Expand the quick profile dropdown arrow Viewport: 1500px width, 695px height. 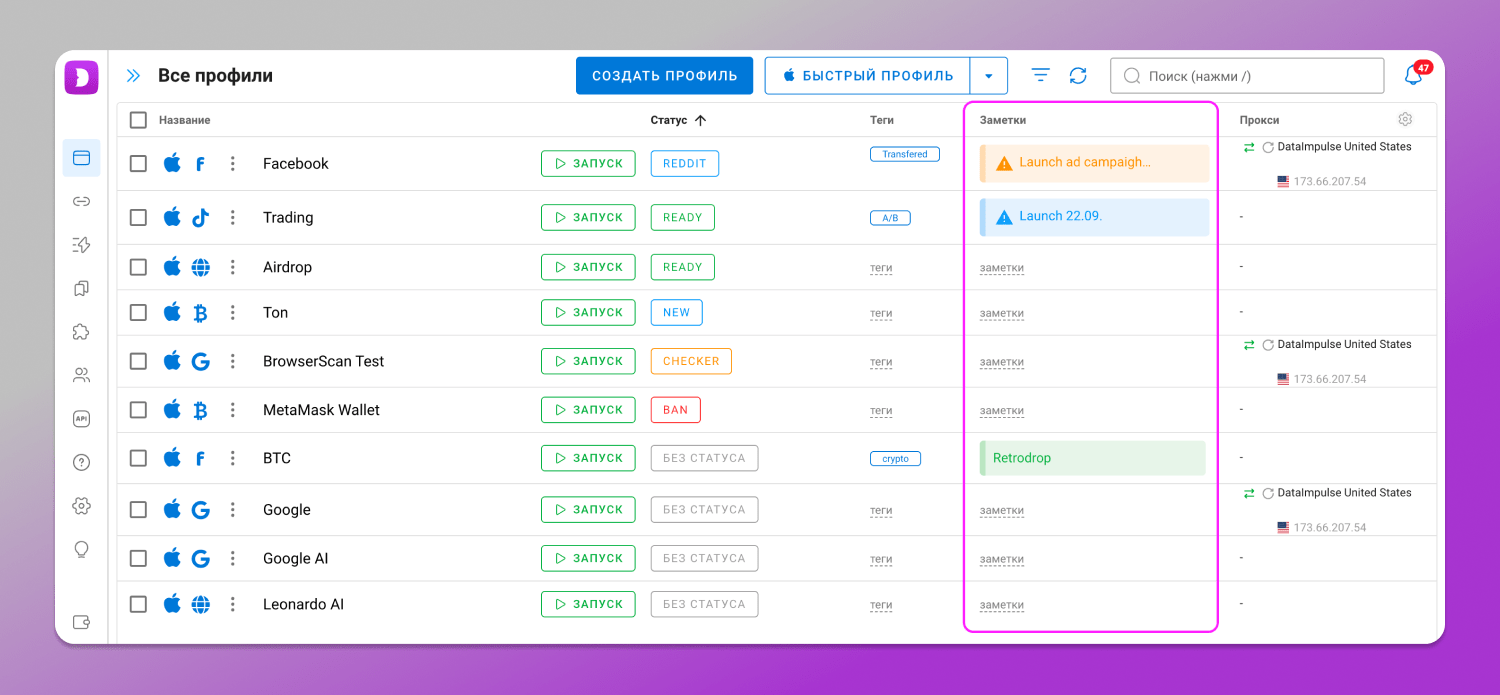click(988, 76)
